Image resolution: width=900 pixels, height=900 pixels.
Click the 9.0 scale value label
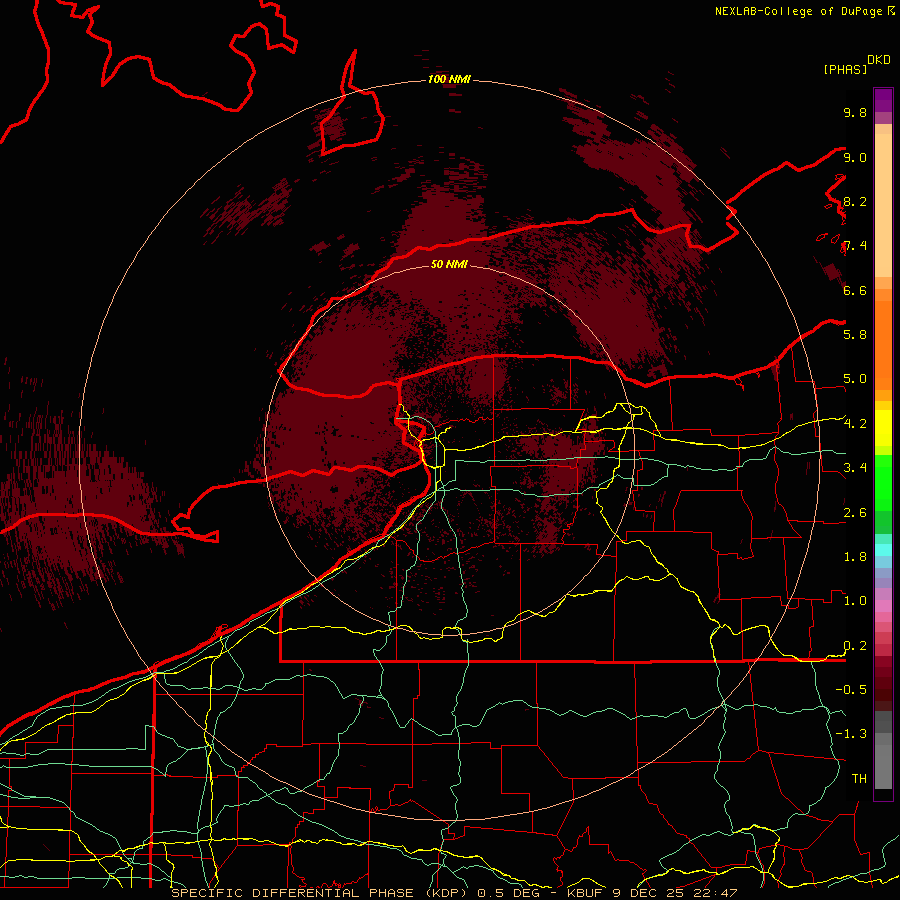(855, 157)
